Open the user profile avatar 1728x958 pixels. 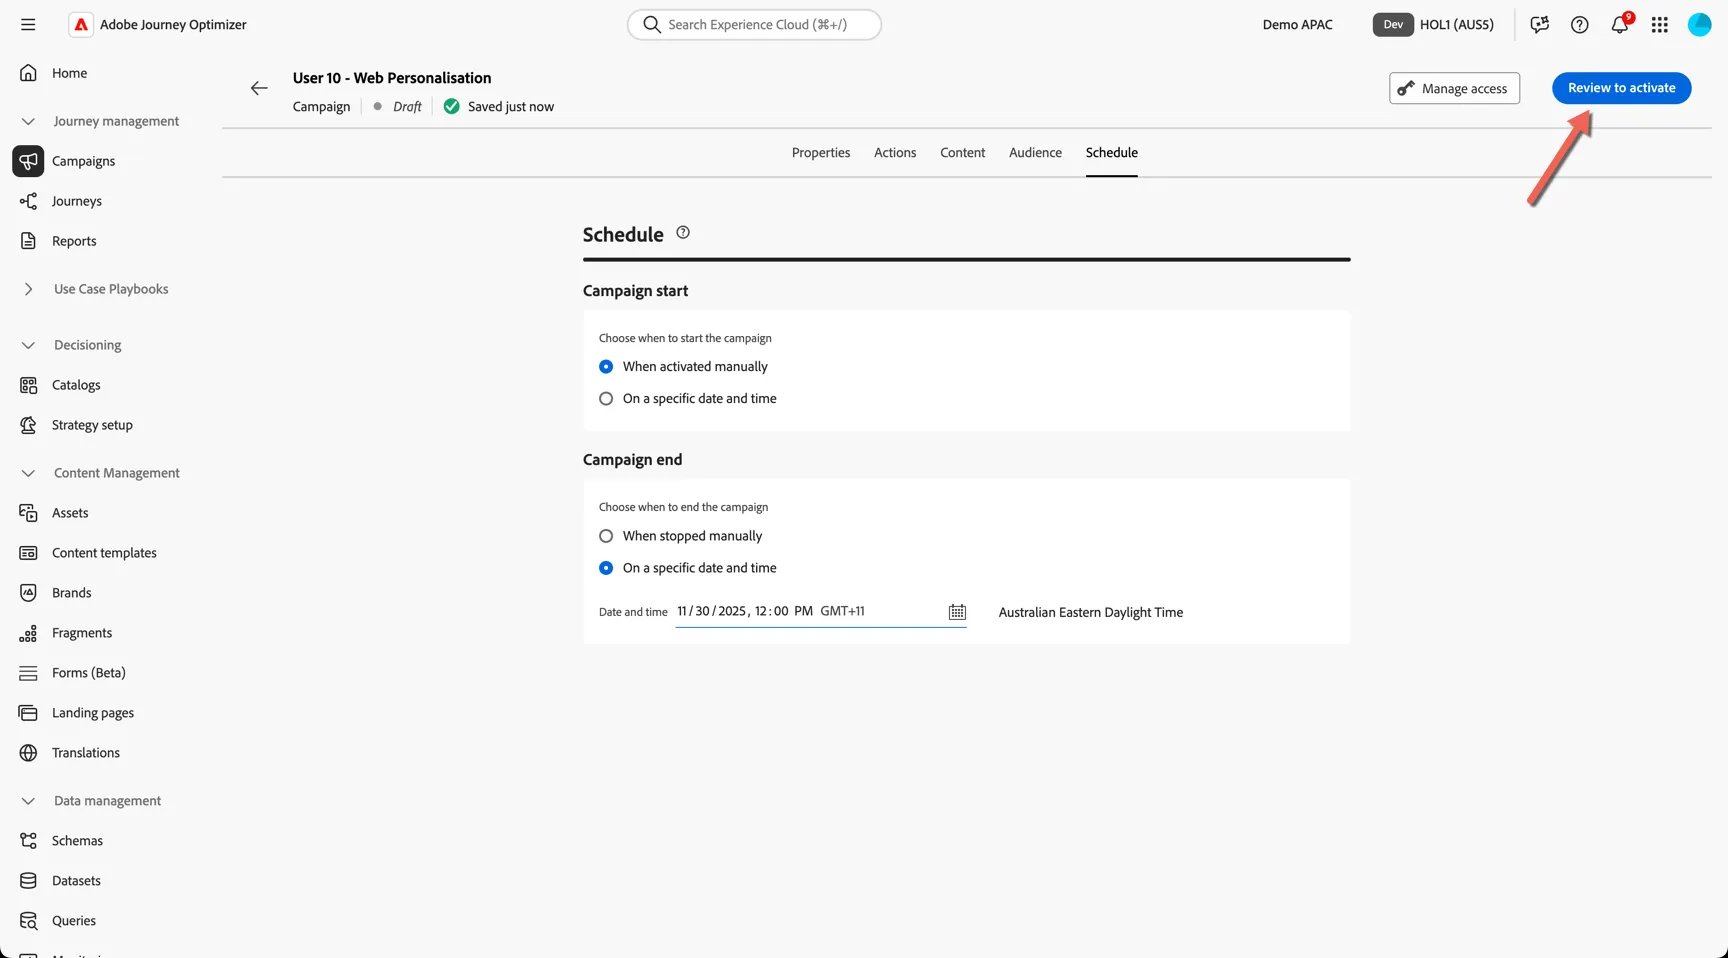[1699, 24]
